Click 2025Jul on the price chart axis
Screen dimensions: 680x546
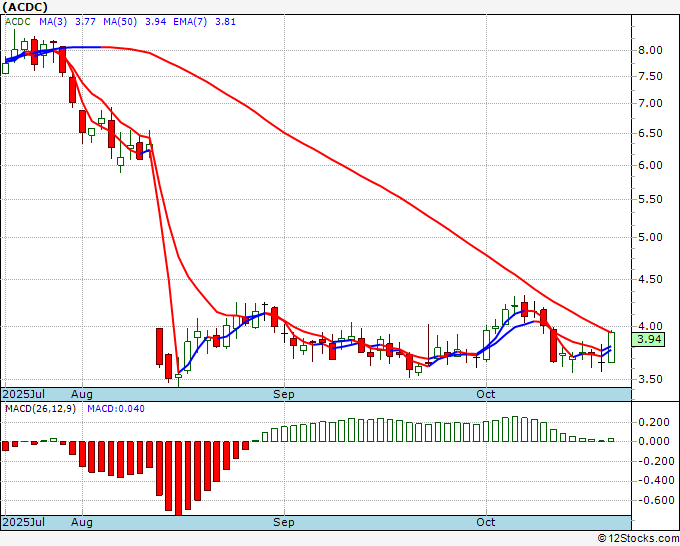click(24, 394)
